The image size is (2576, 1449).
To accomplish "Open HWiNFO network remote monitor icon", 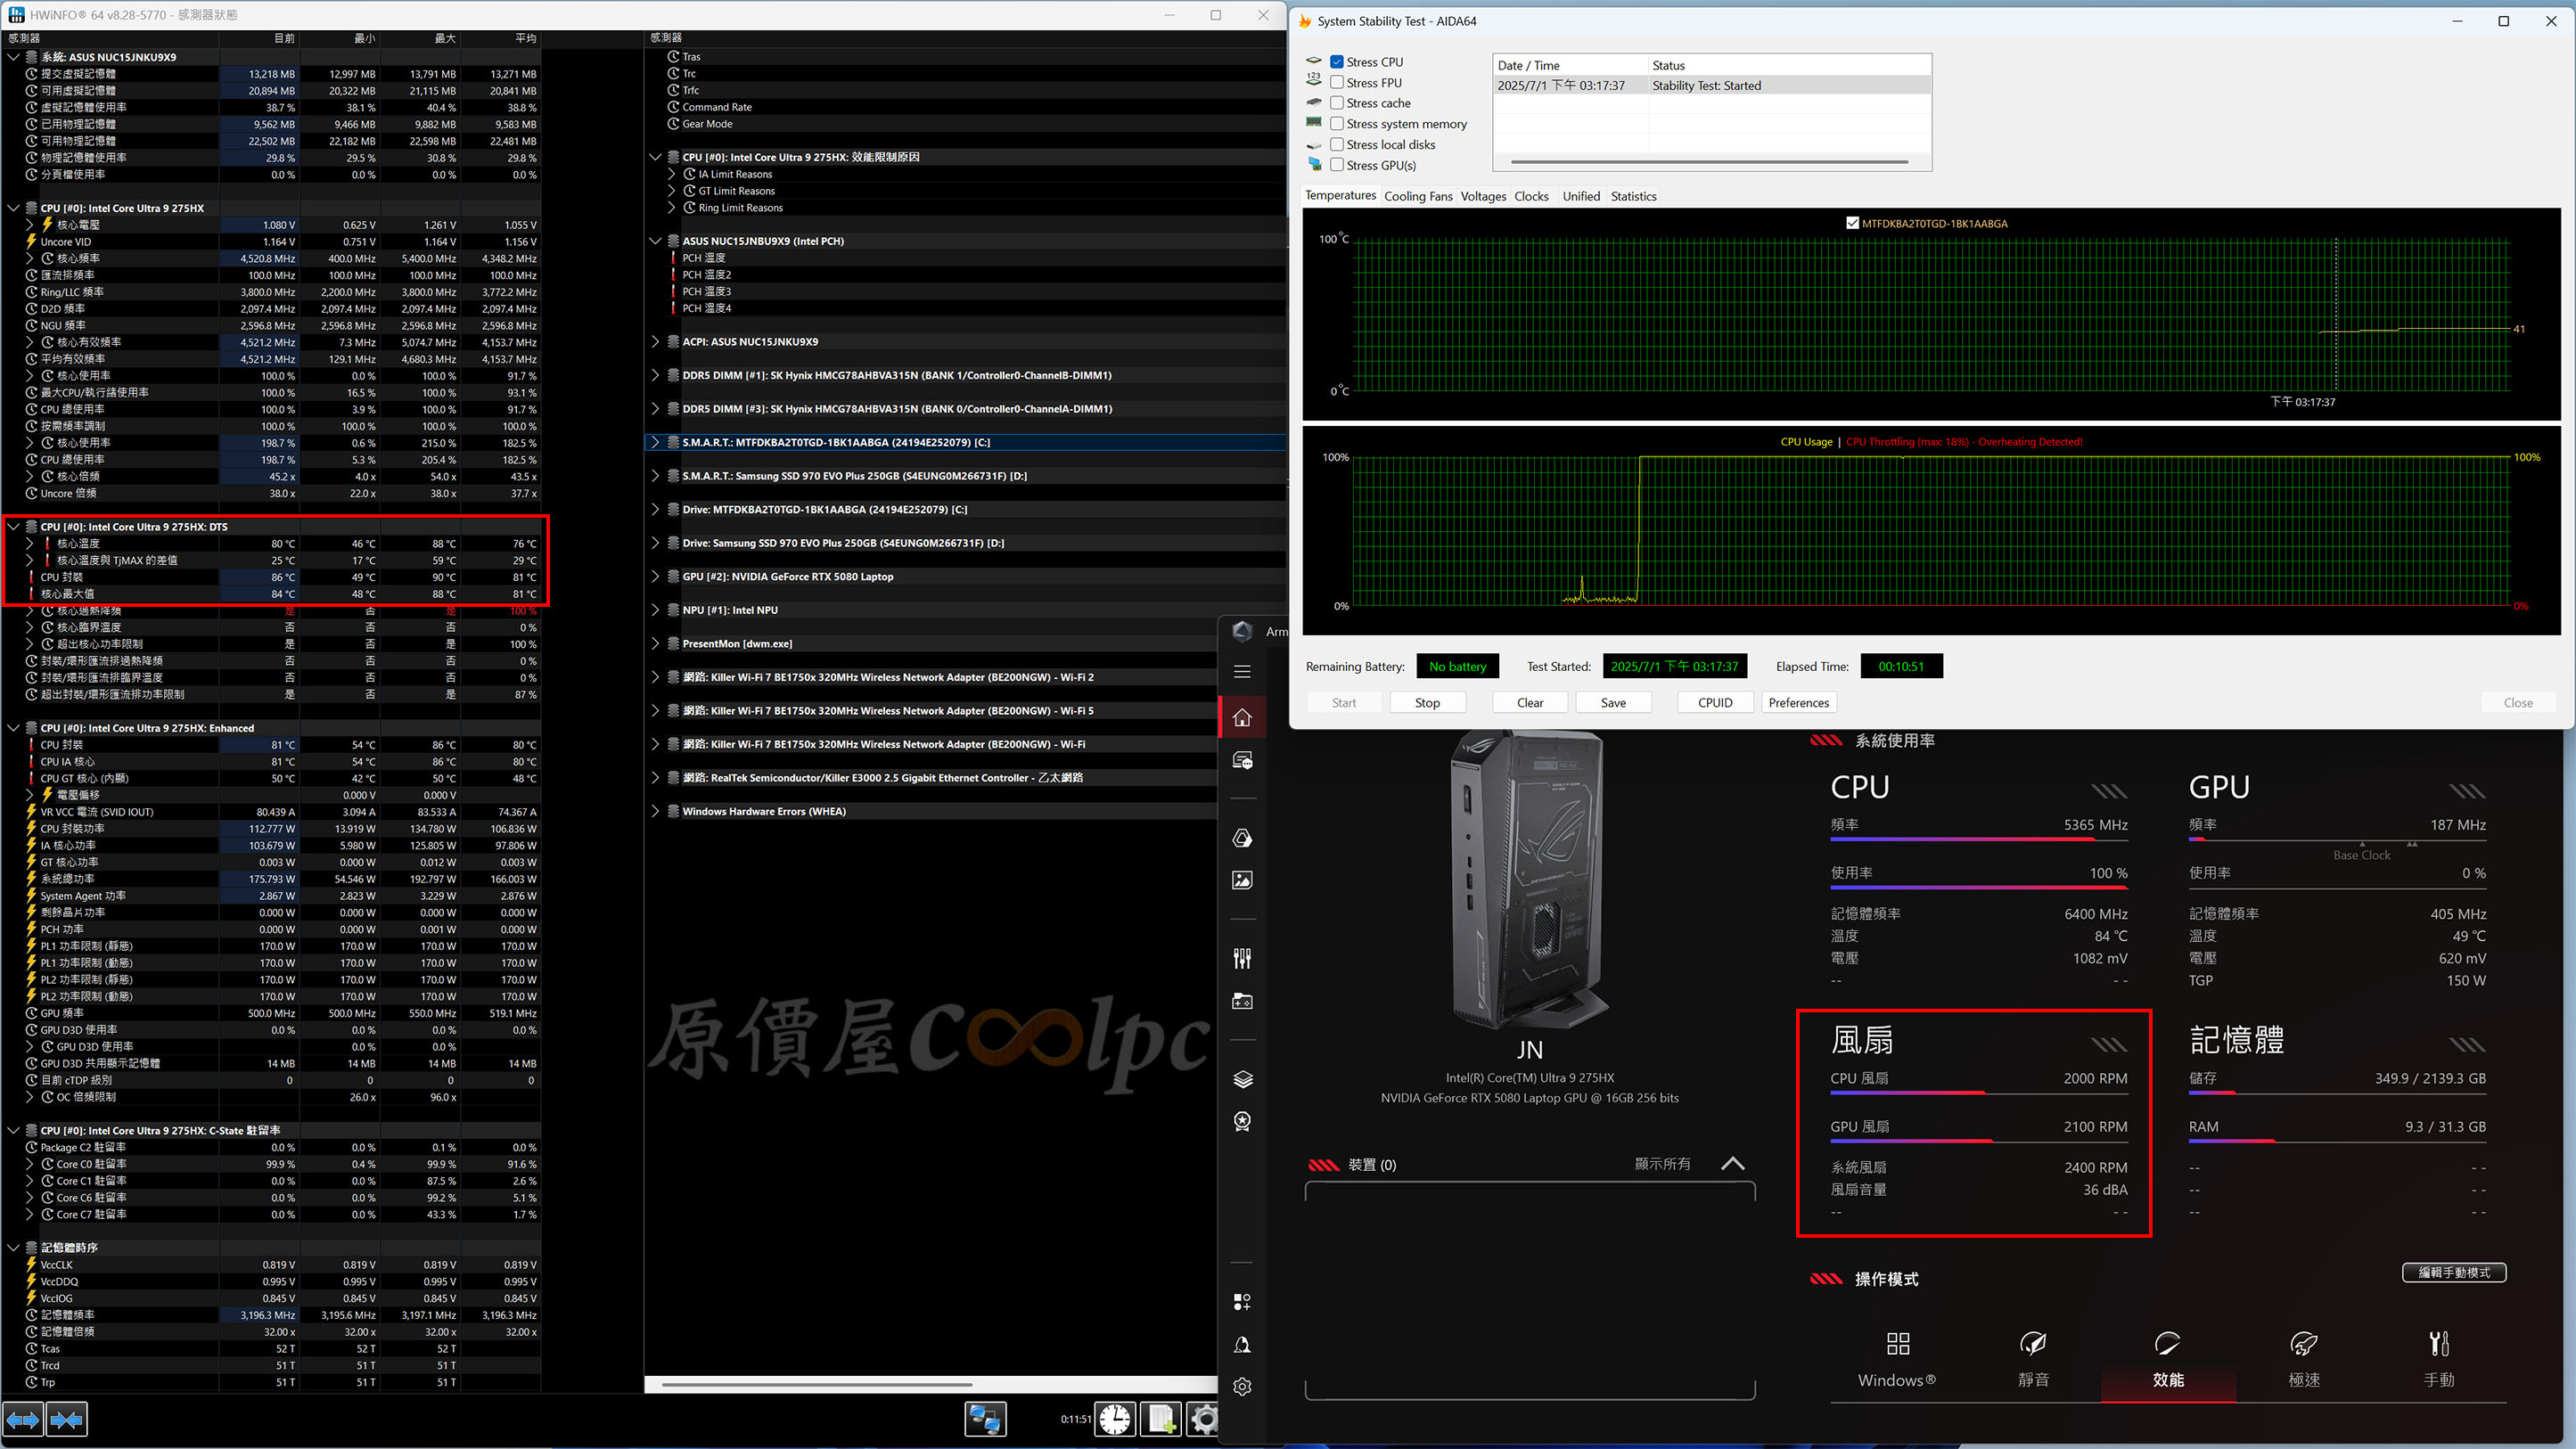I will pyautogui.click(x=985, y=1419).
